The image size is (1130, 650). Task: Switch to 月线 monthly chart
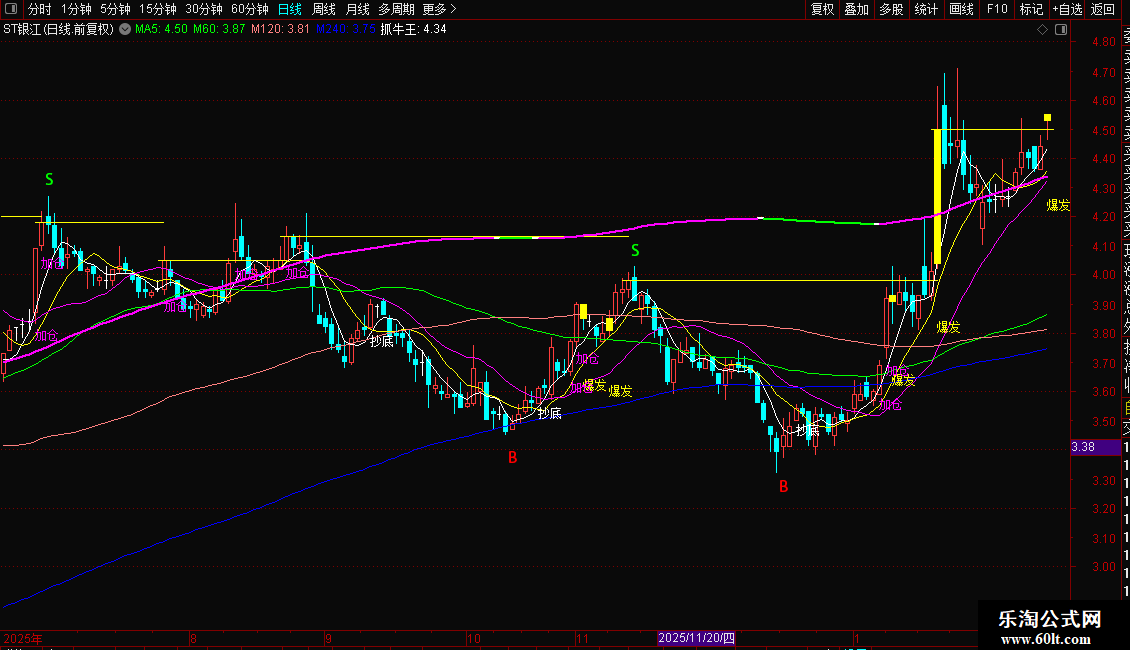click(357, 9)
